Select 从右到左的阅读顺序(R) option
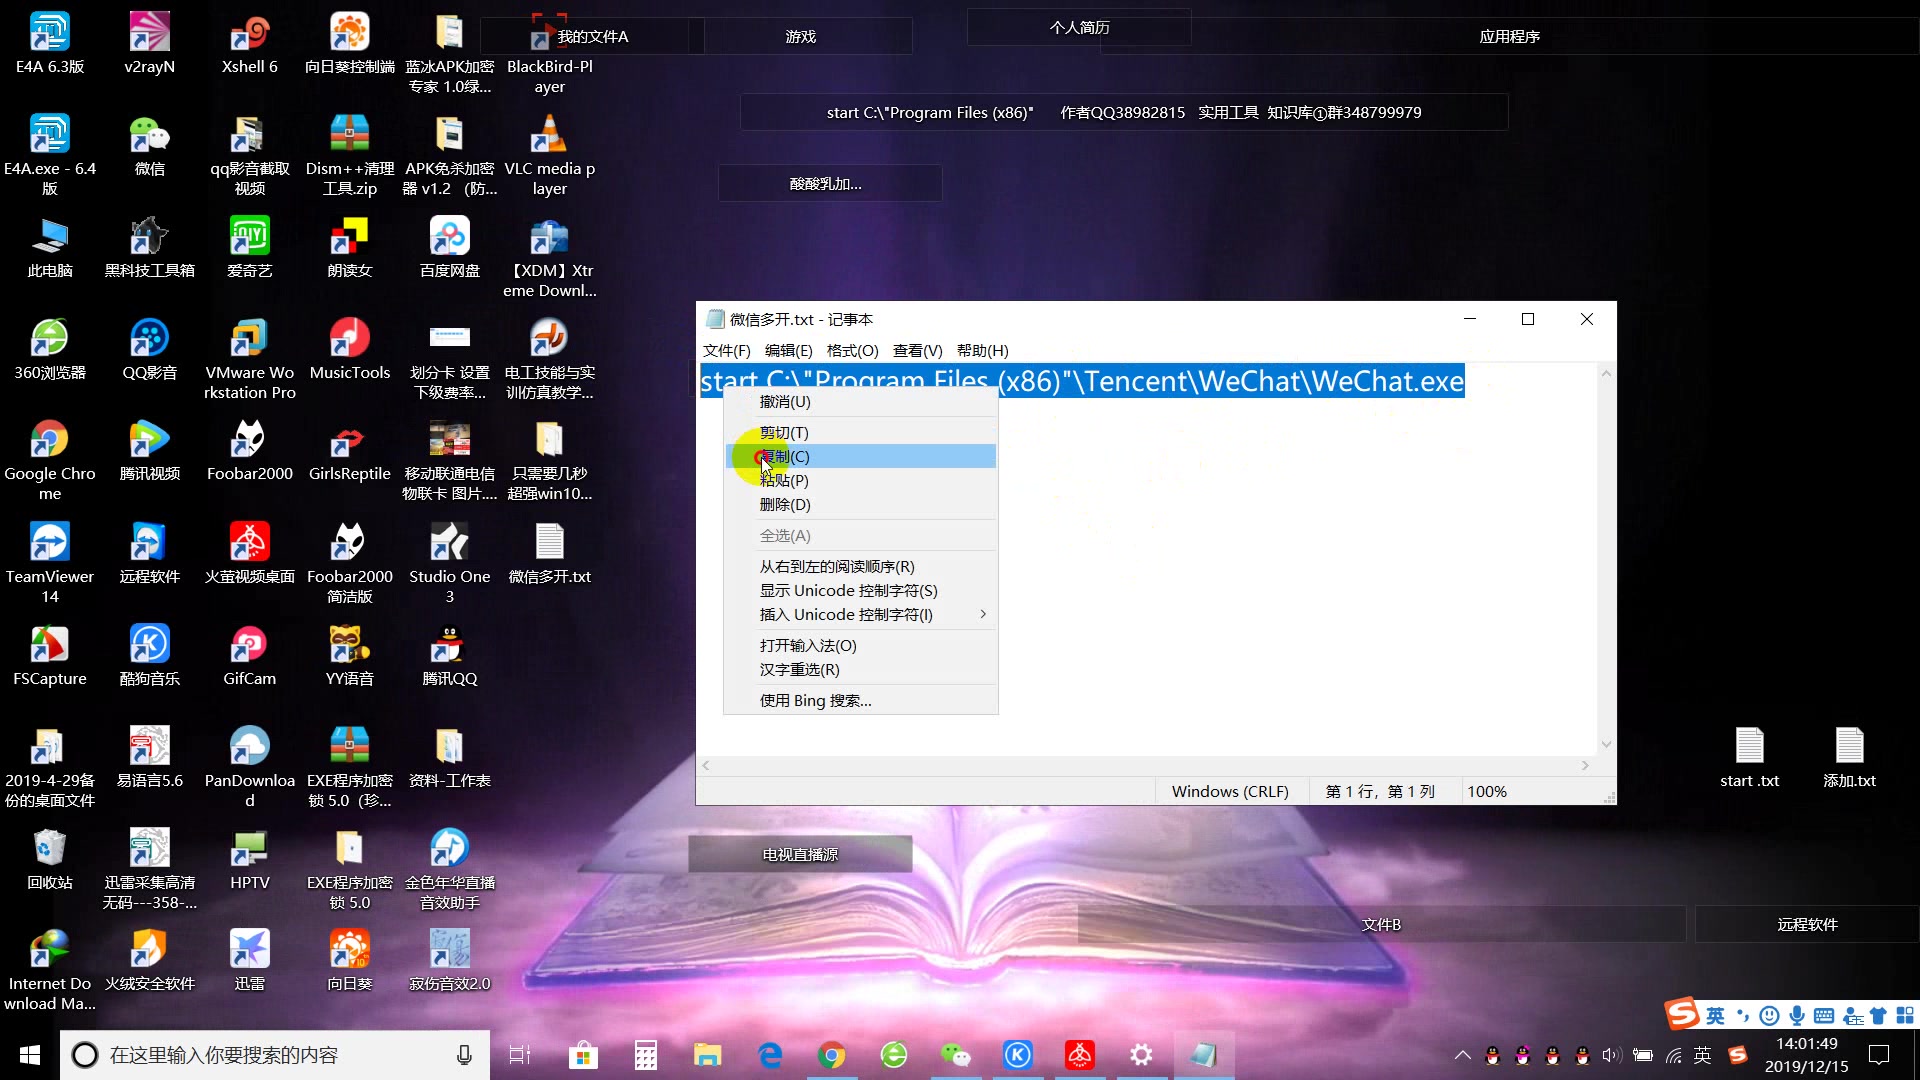This screenshot has width=1920, height=1080. [x=860, y=566]
